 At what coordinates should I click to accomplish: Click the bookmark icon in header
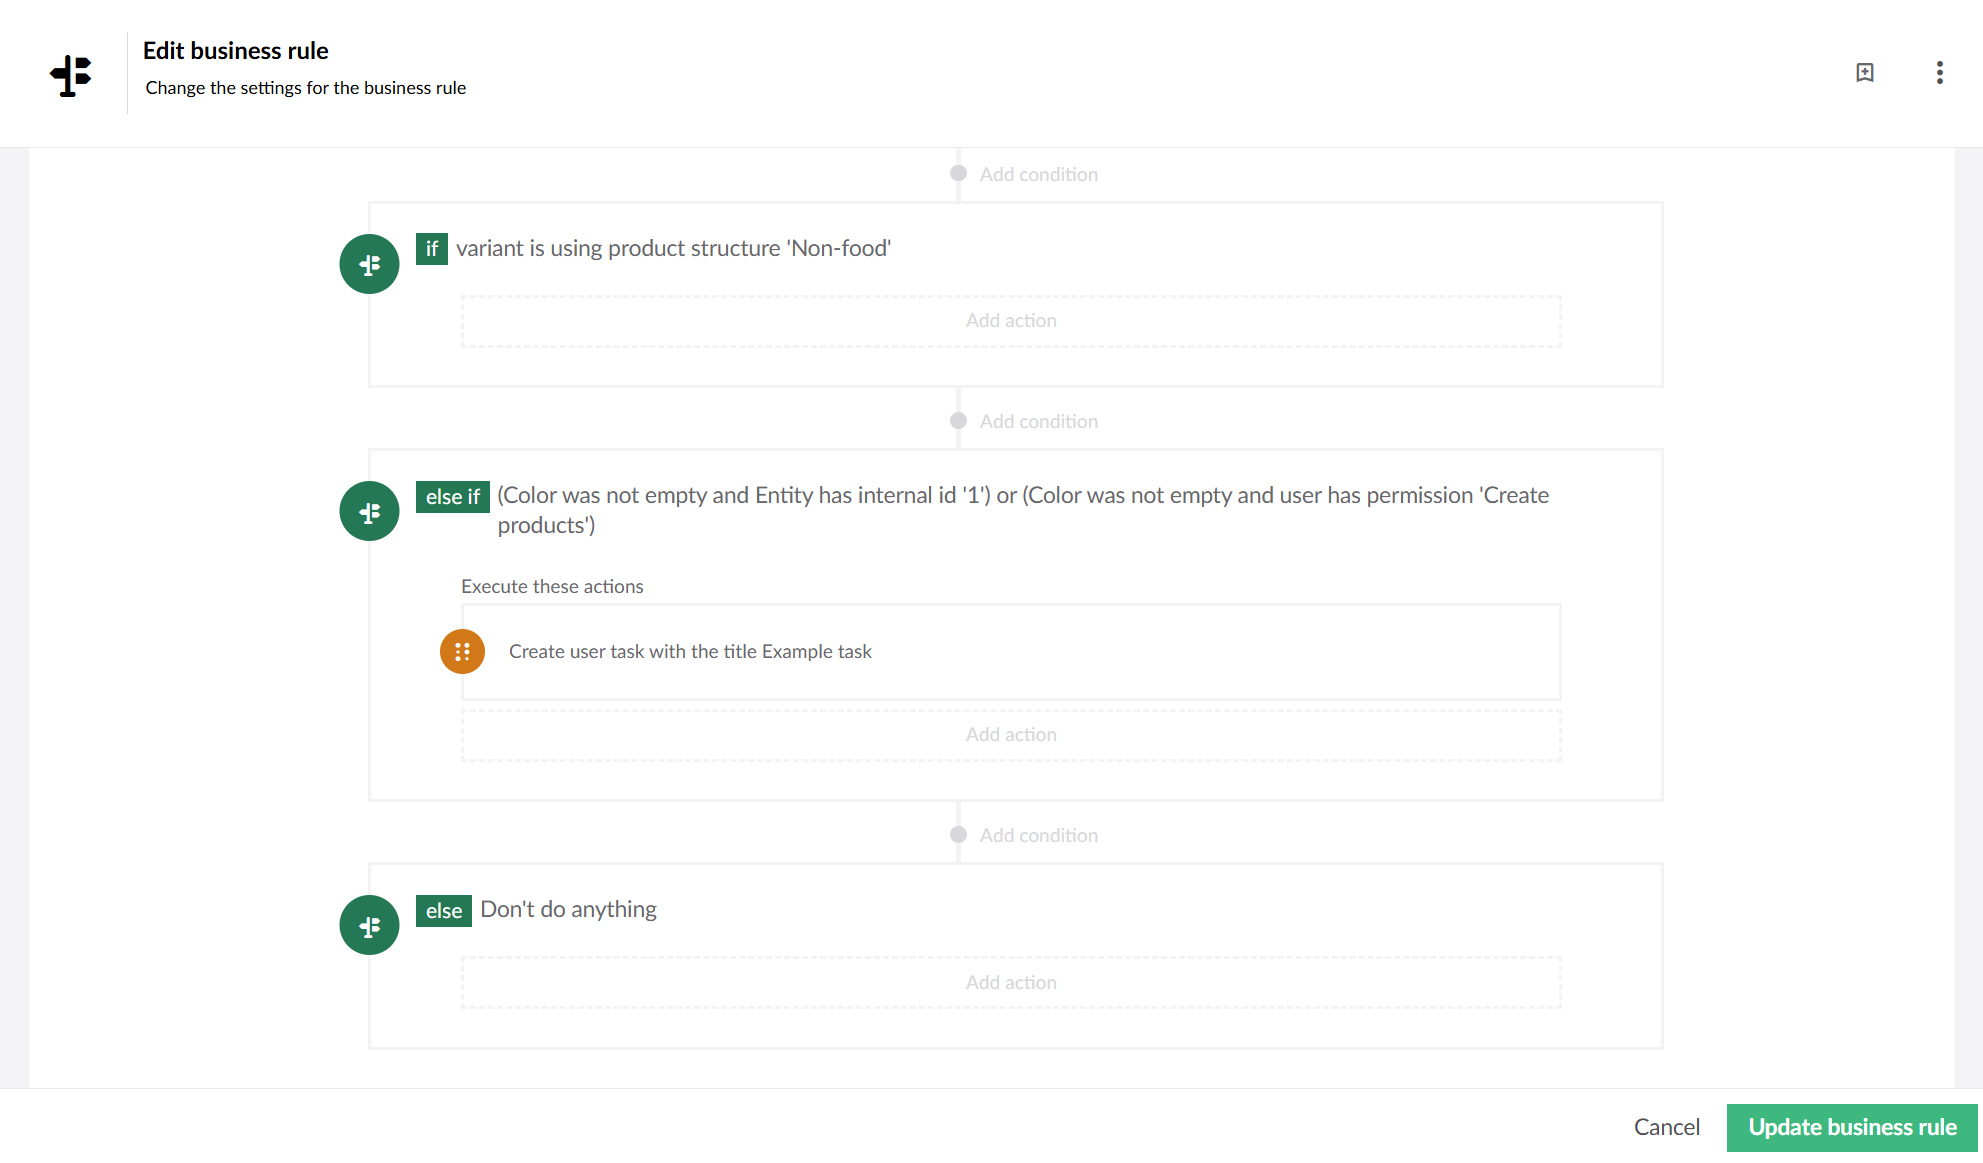pos(1865,73)
